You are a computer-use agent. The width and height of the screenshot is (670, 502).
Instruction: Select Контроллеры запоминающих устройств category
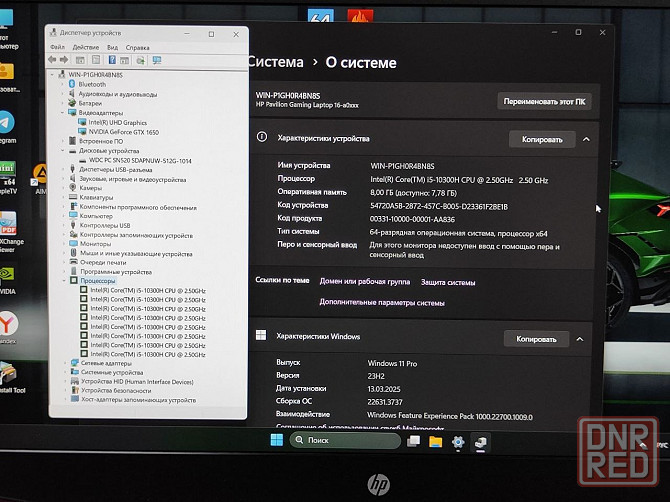[136, 235]
